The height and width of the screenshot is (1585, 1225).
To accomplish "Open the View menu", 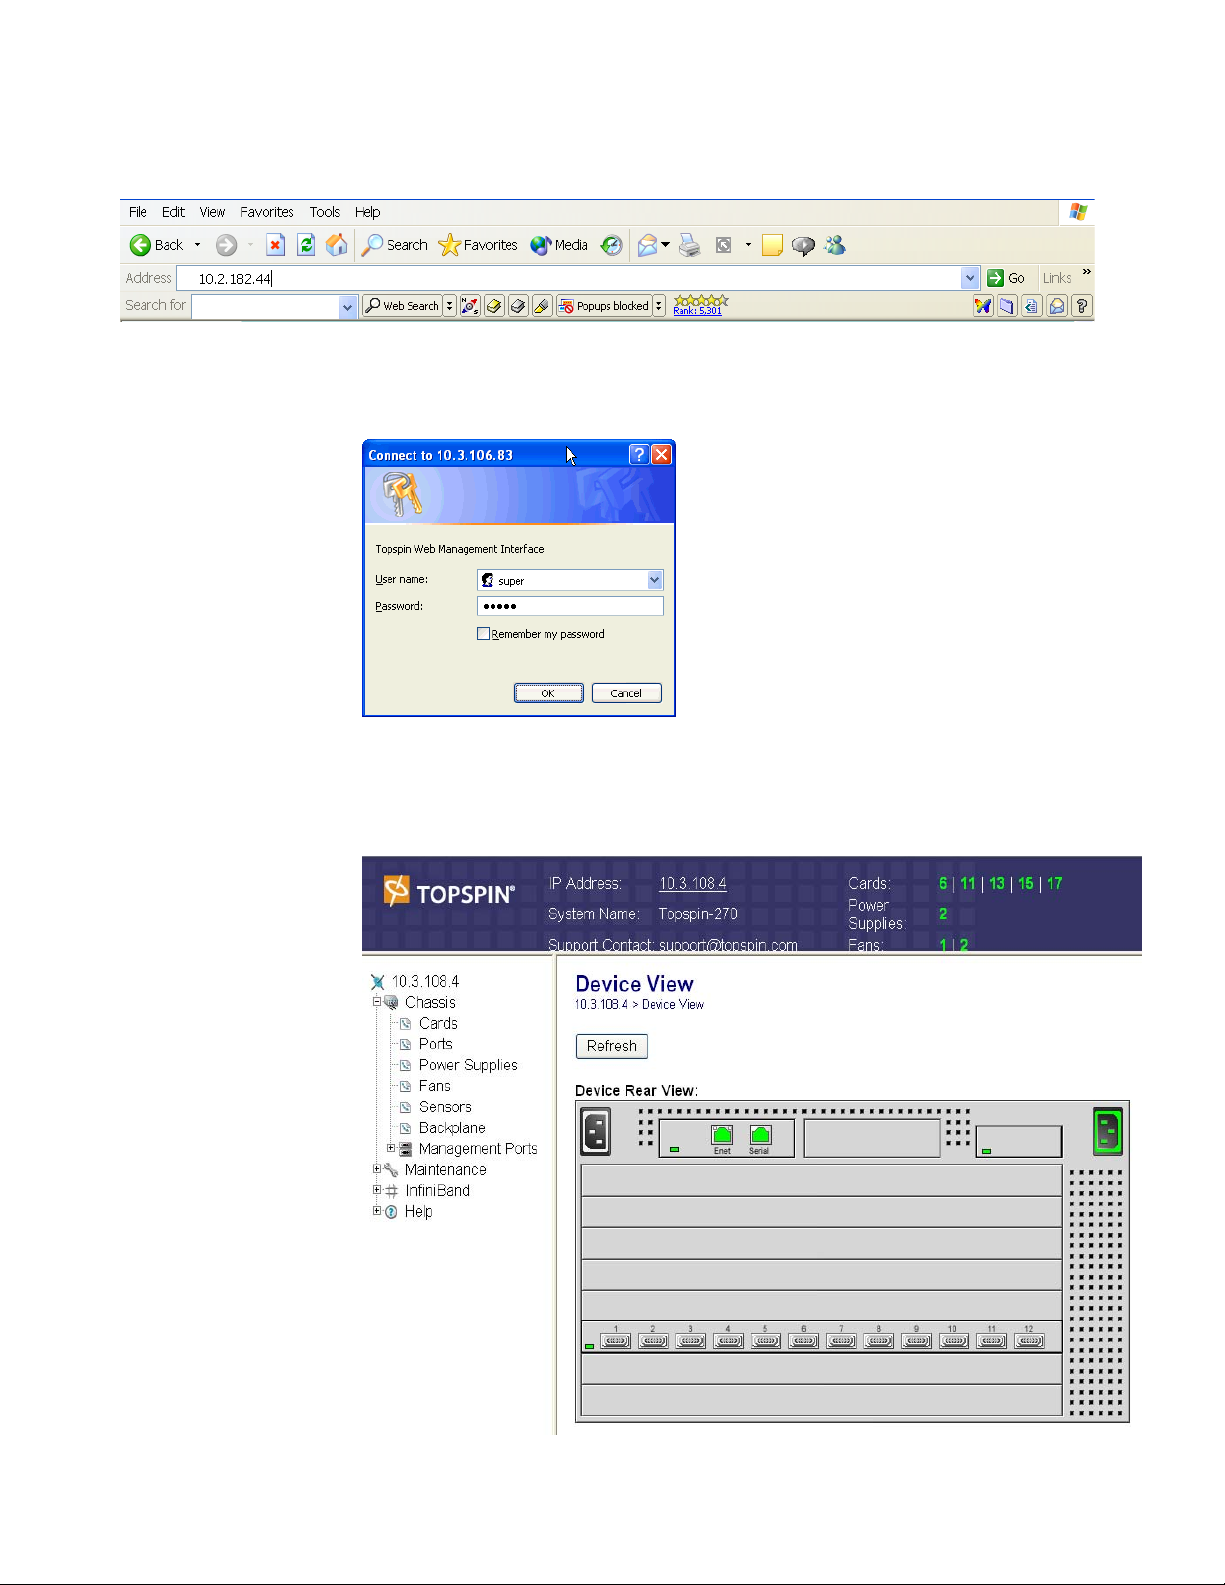I will click(x=212, y=212).
